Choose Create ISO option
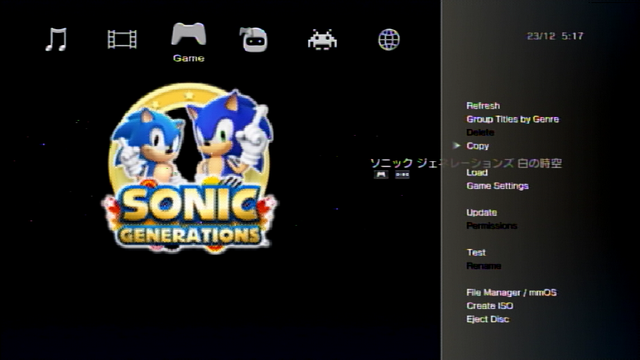The image size is (640, 360). click(x=490, y=306)
